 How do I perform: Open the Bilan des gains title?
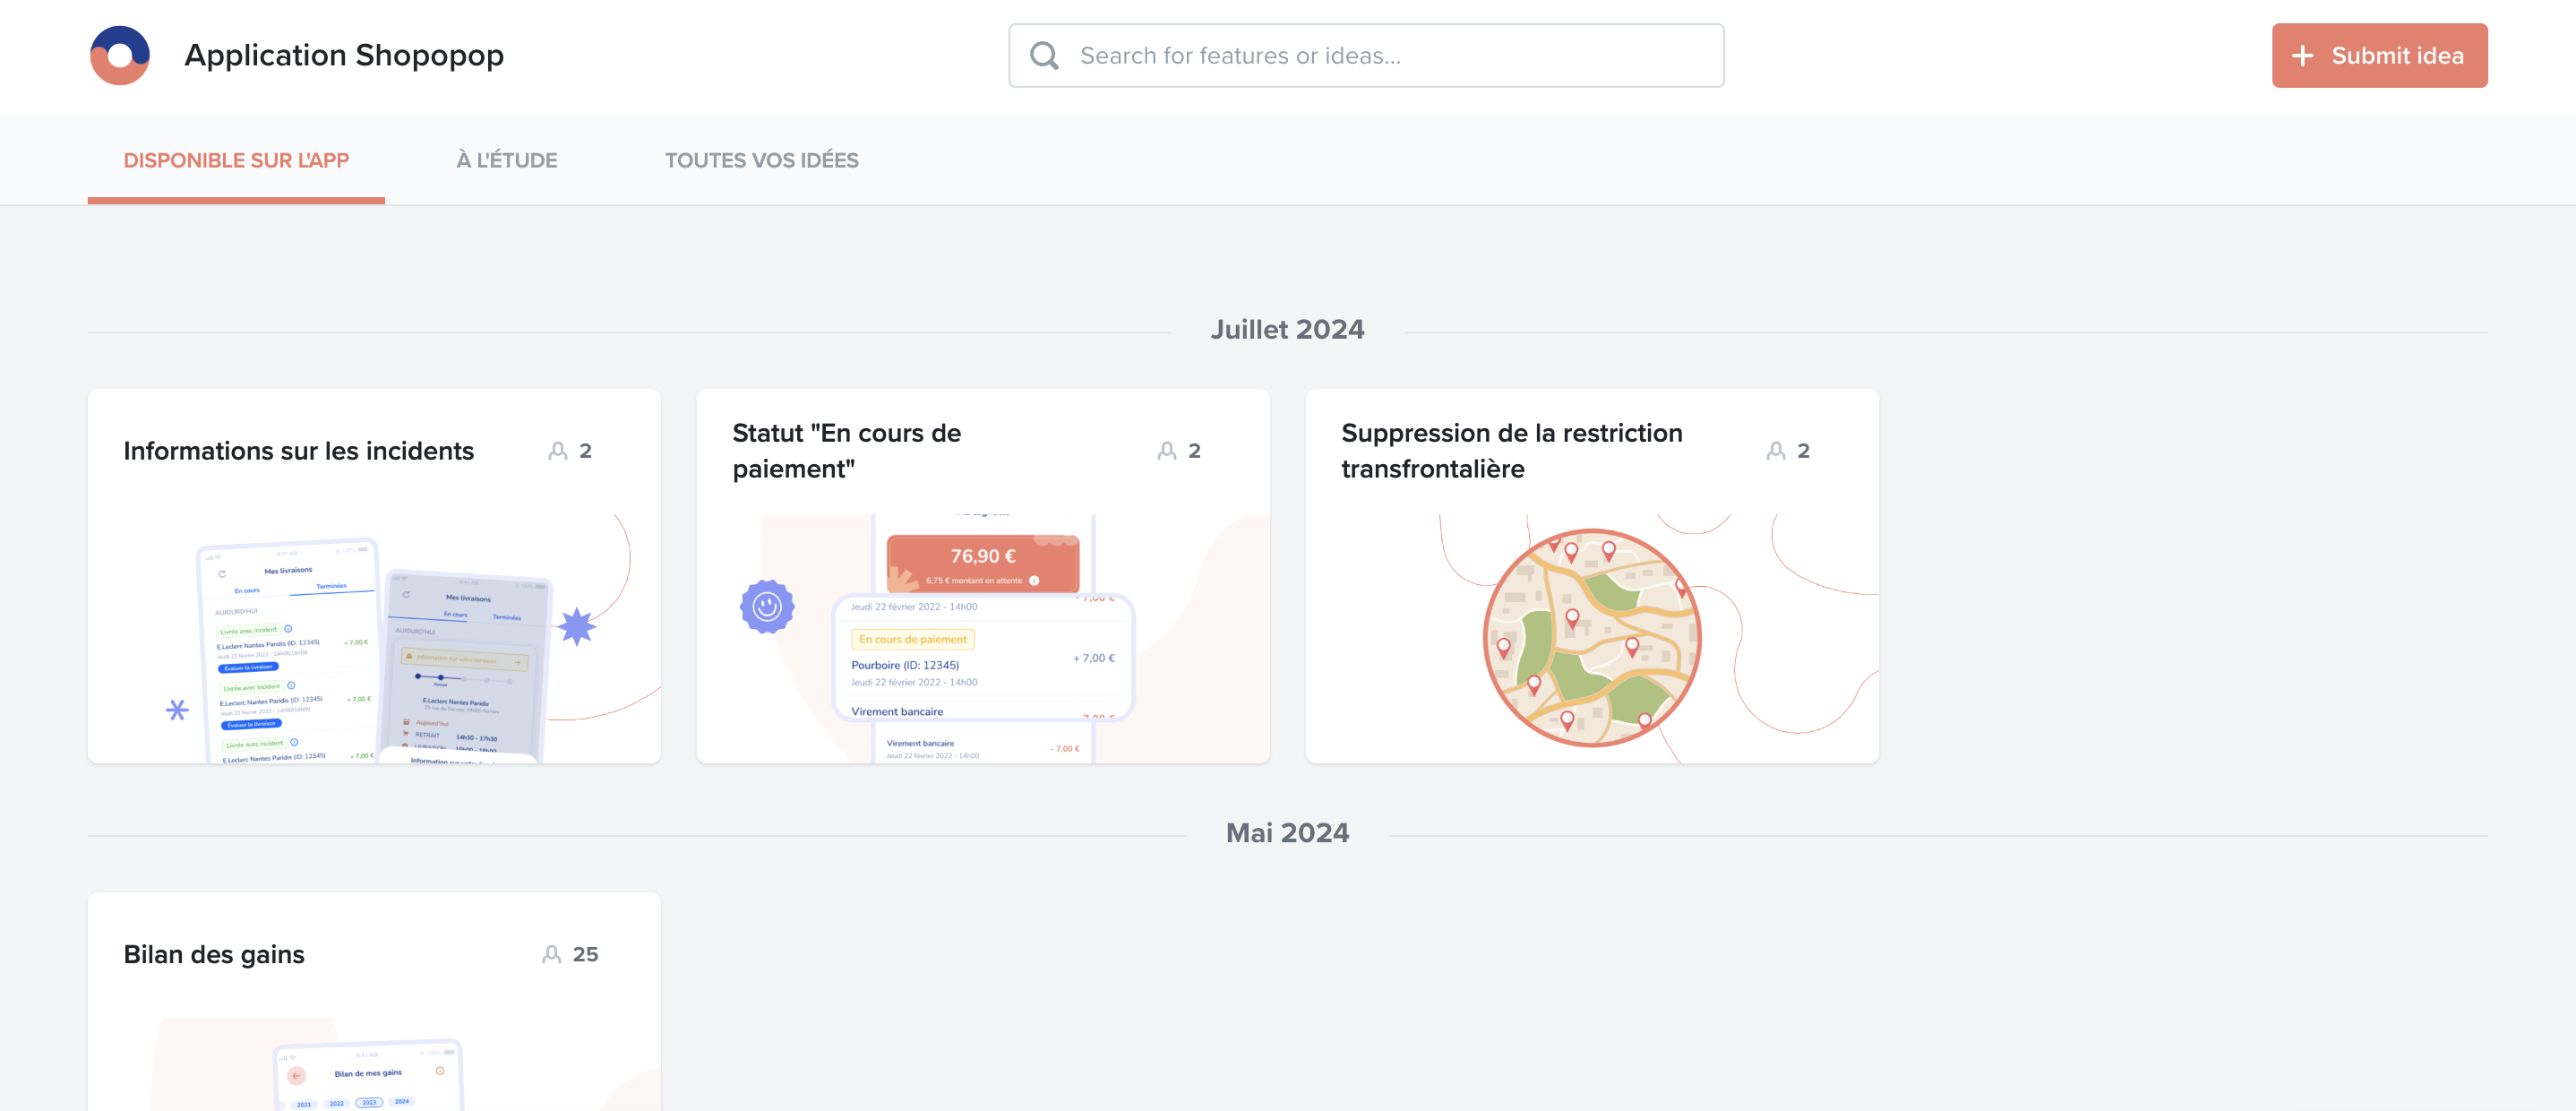coord(214,954)
